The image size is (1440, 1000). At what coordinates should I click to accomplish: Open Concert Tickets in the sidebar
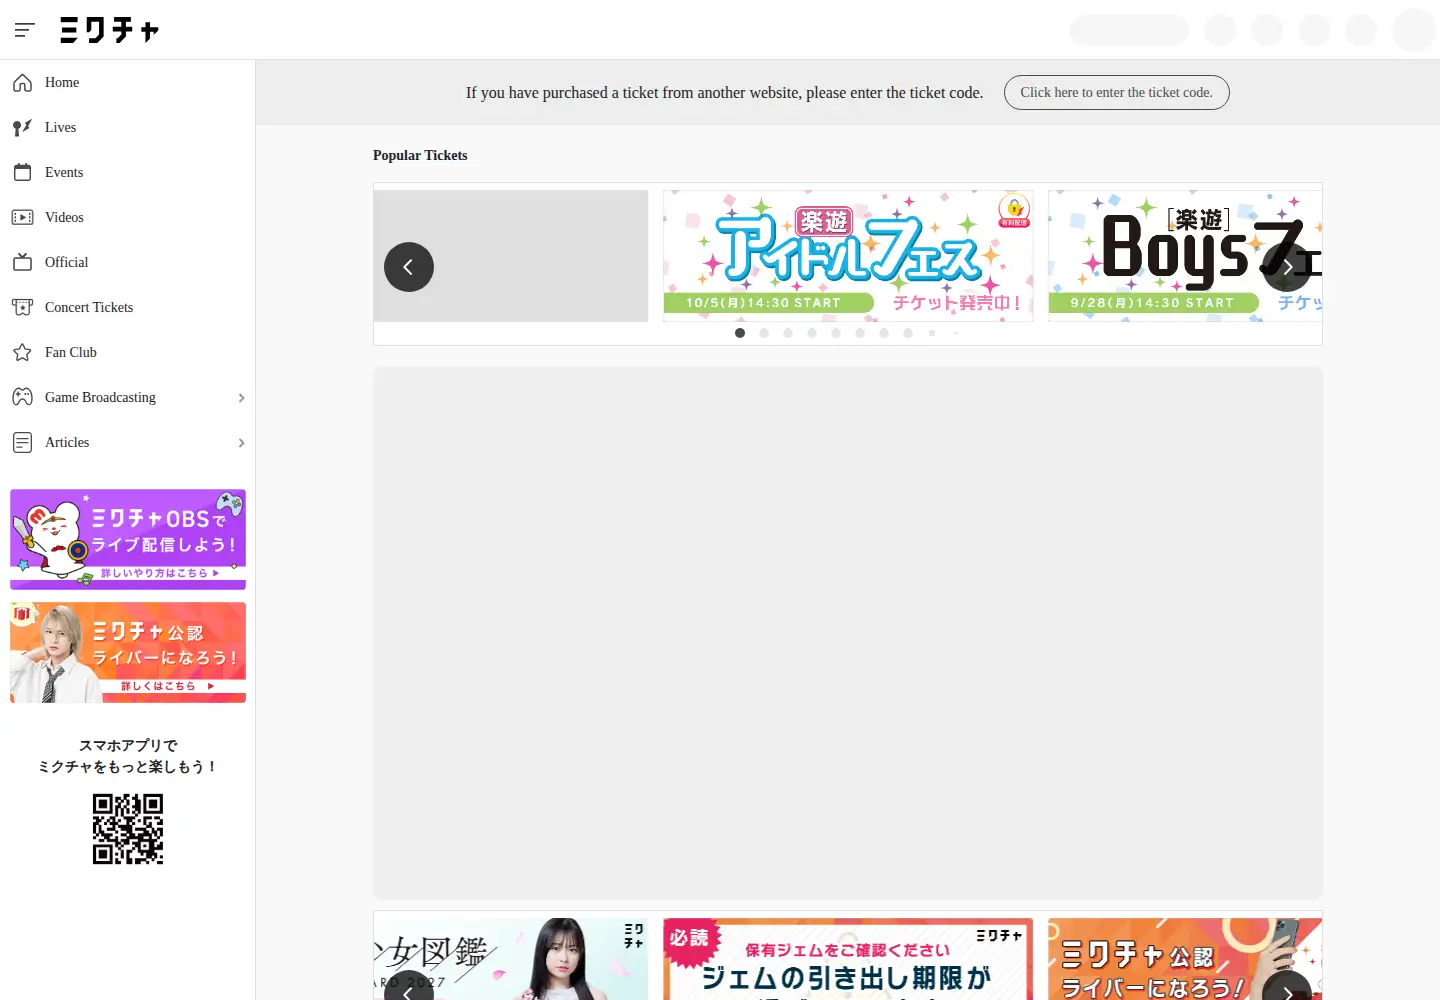128,308
